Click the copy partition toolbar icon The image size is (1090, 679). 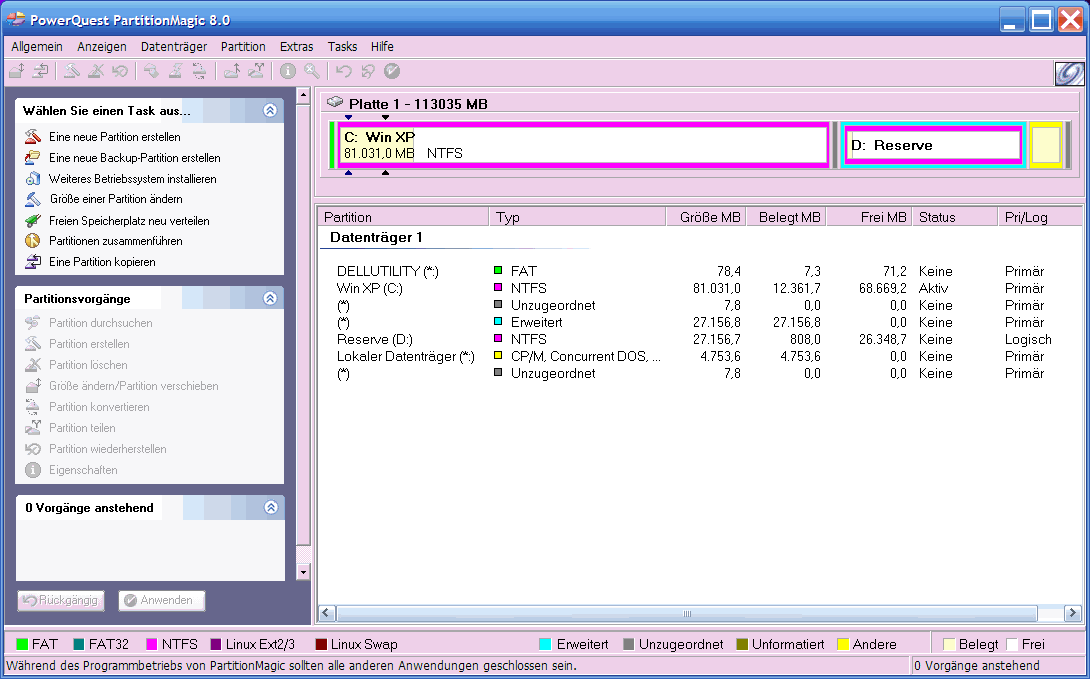coord(40,71)
